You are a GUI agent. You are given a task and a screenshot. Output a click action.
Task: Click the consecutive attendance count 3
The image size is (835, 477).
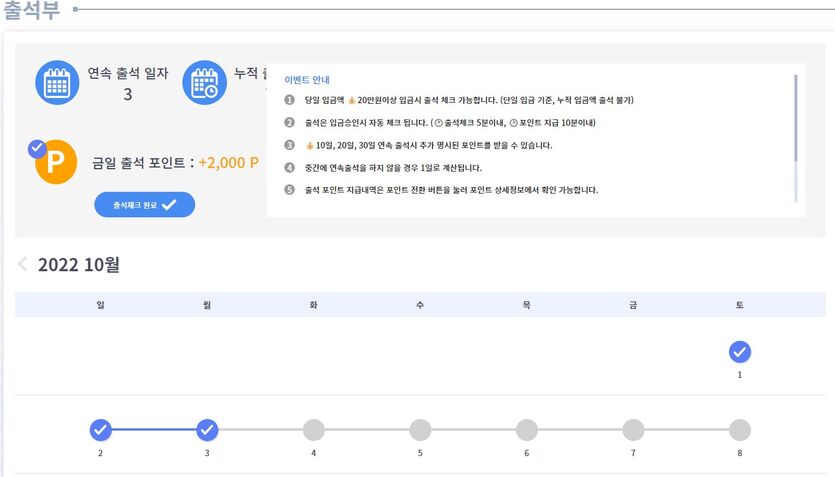[128, 94]
